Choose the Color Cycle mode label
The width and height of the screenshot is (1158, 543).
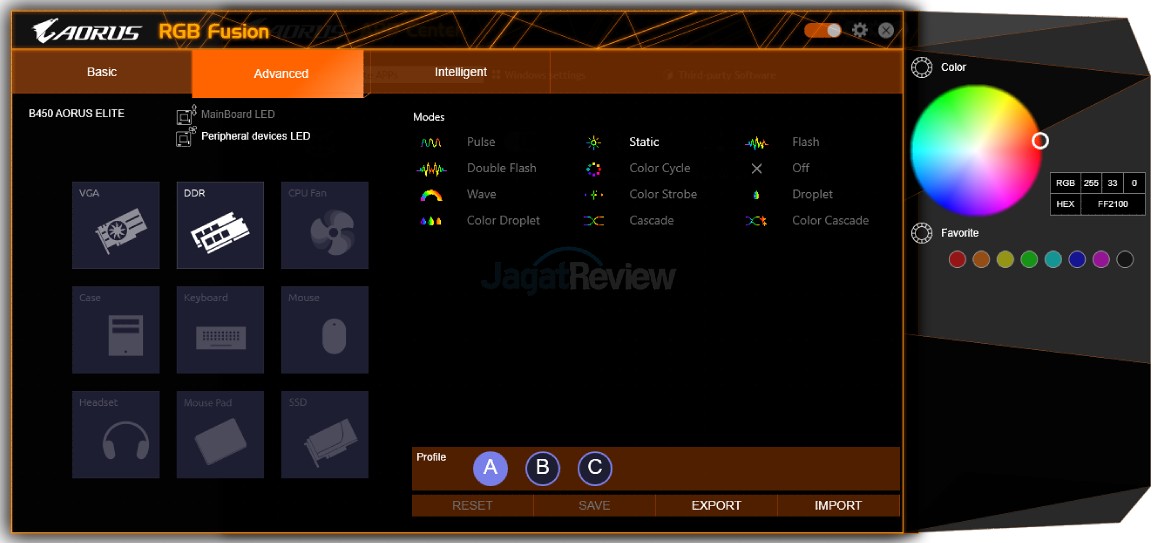click(659, 168)
